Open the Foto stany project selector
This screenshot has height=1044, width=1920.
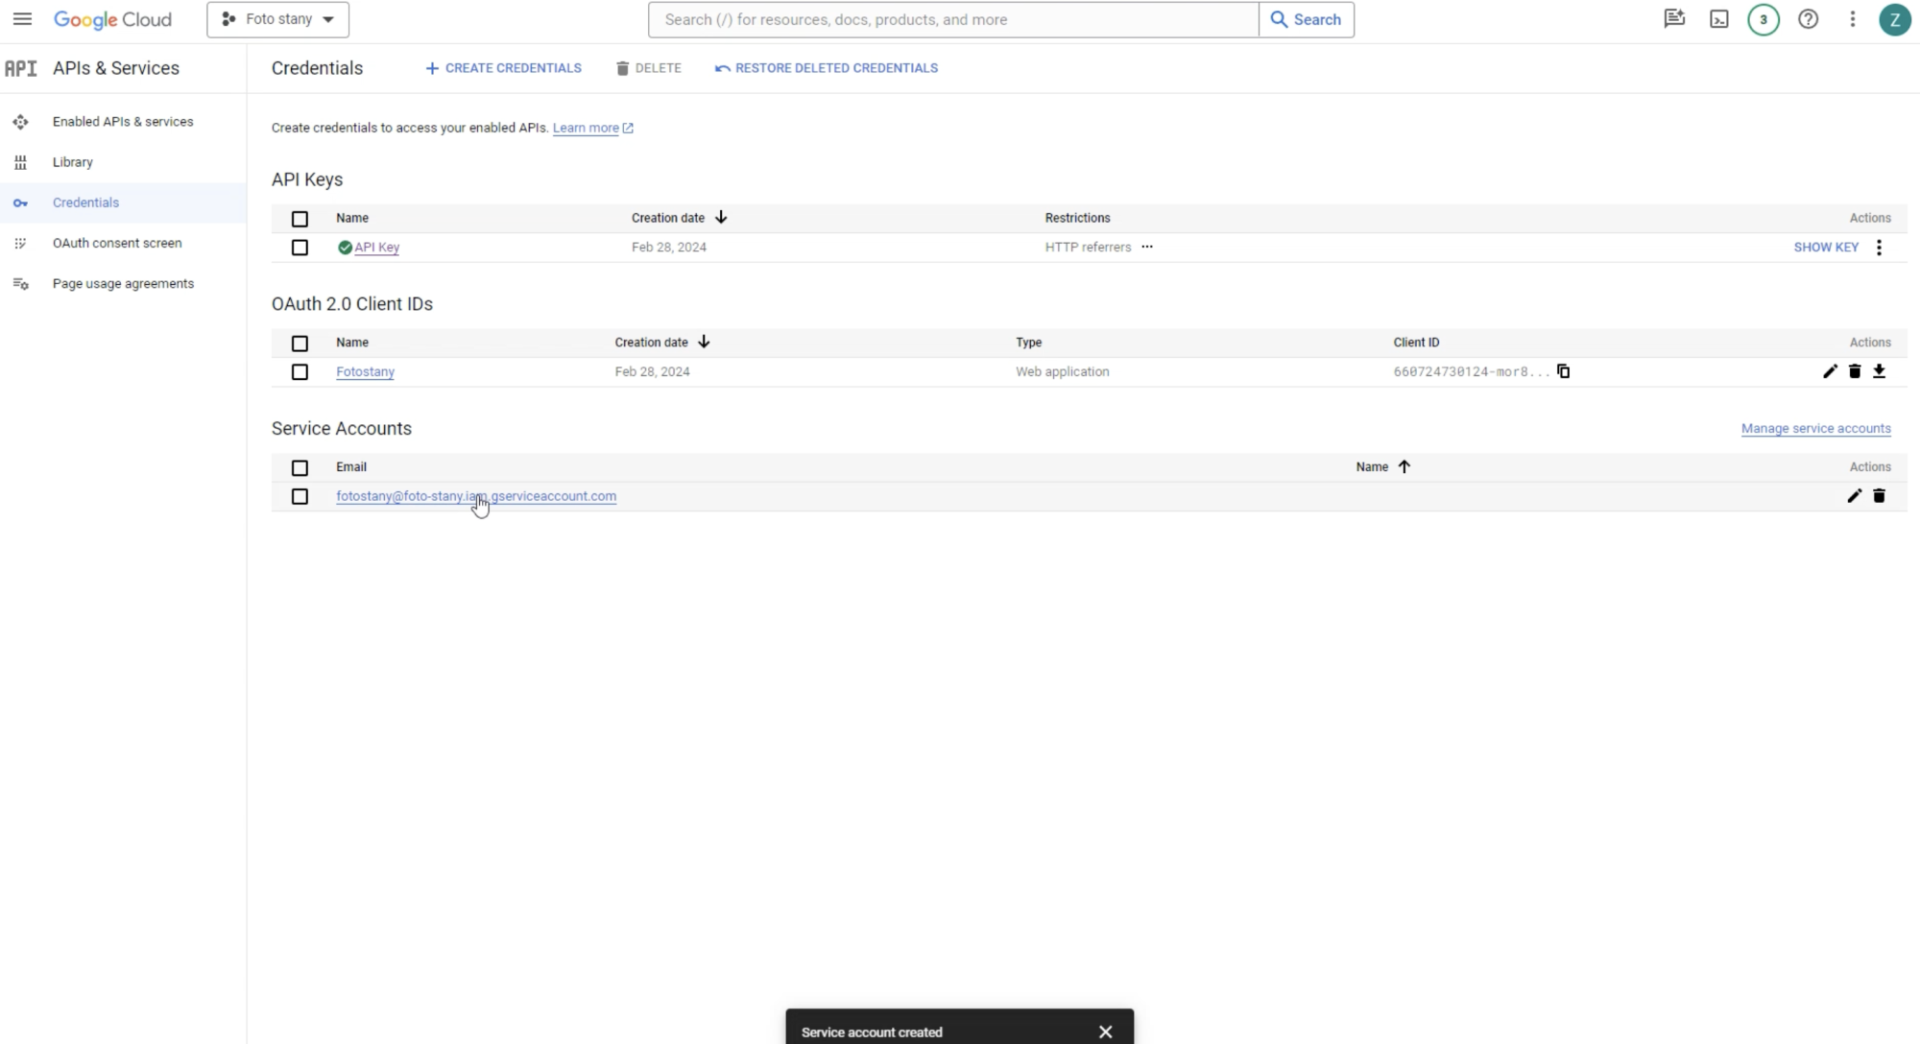tap(278, 19)
